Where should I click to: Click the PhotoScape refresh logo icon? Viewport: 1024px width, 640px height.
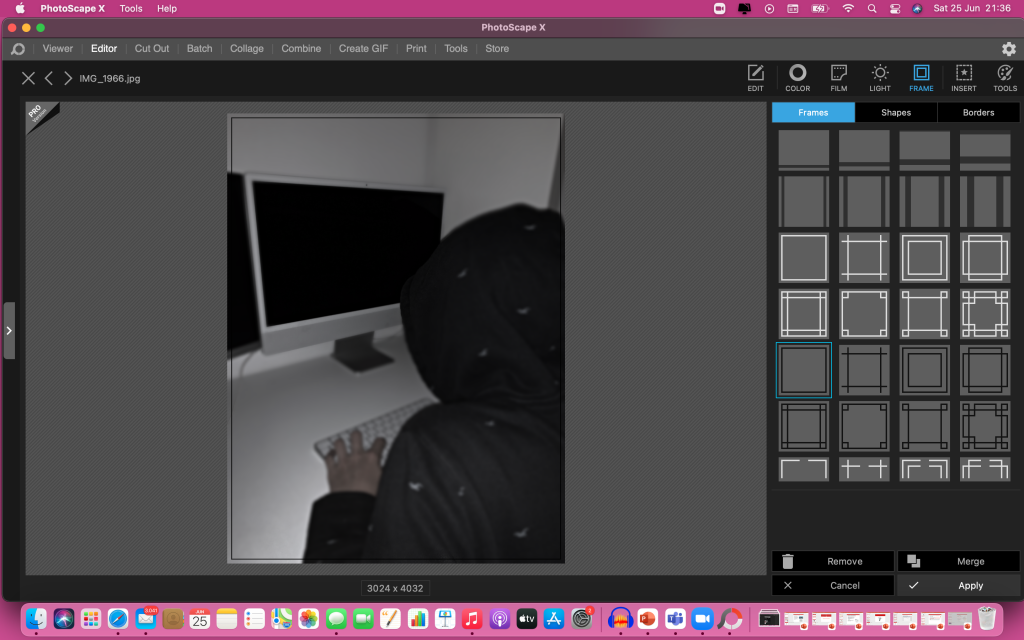(18, 49)
